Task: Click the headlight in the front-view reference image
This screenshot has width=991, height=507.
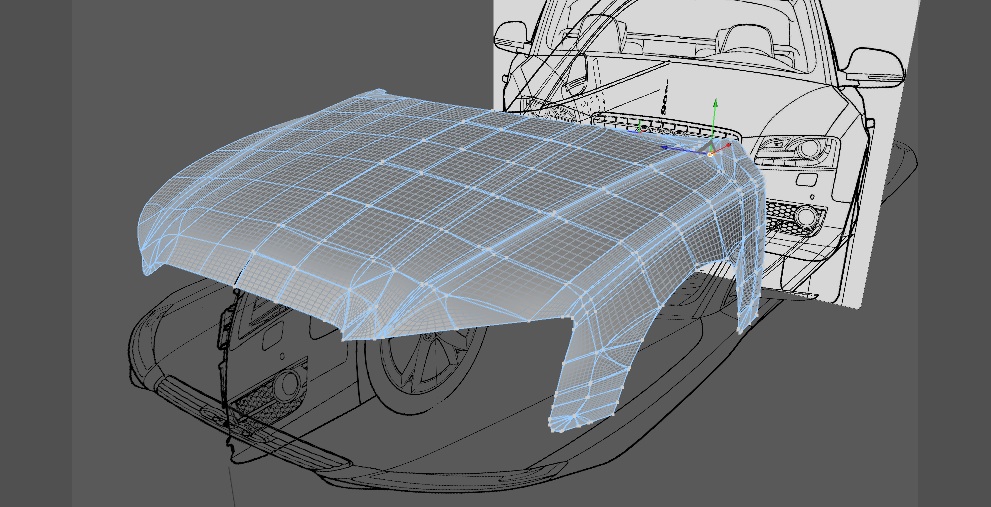Action: coord(798,152)
